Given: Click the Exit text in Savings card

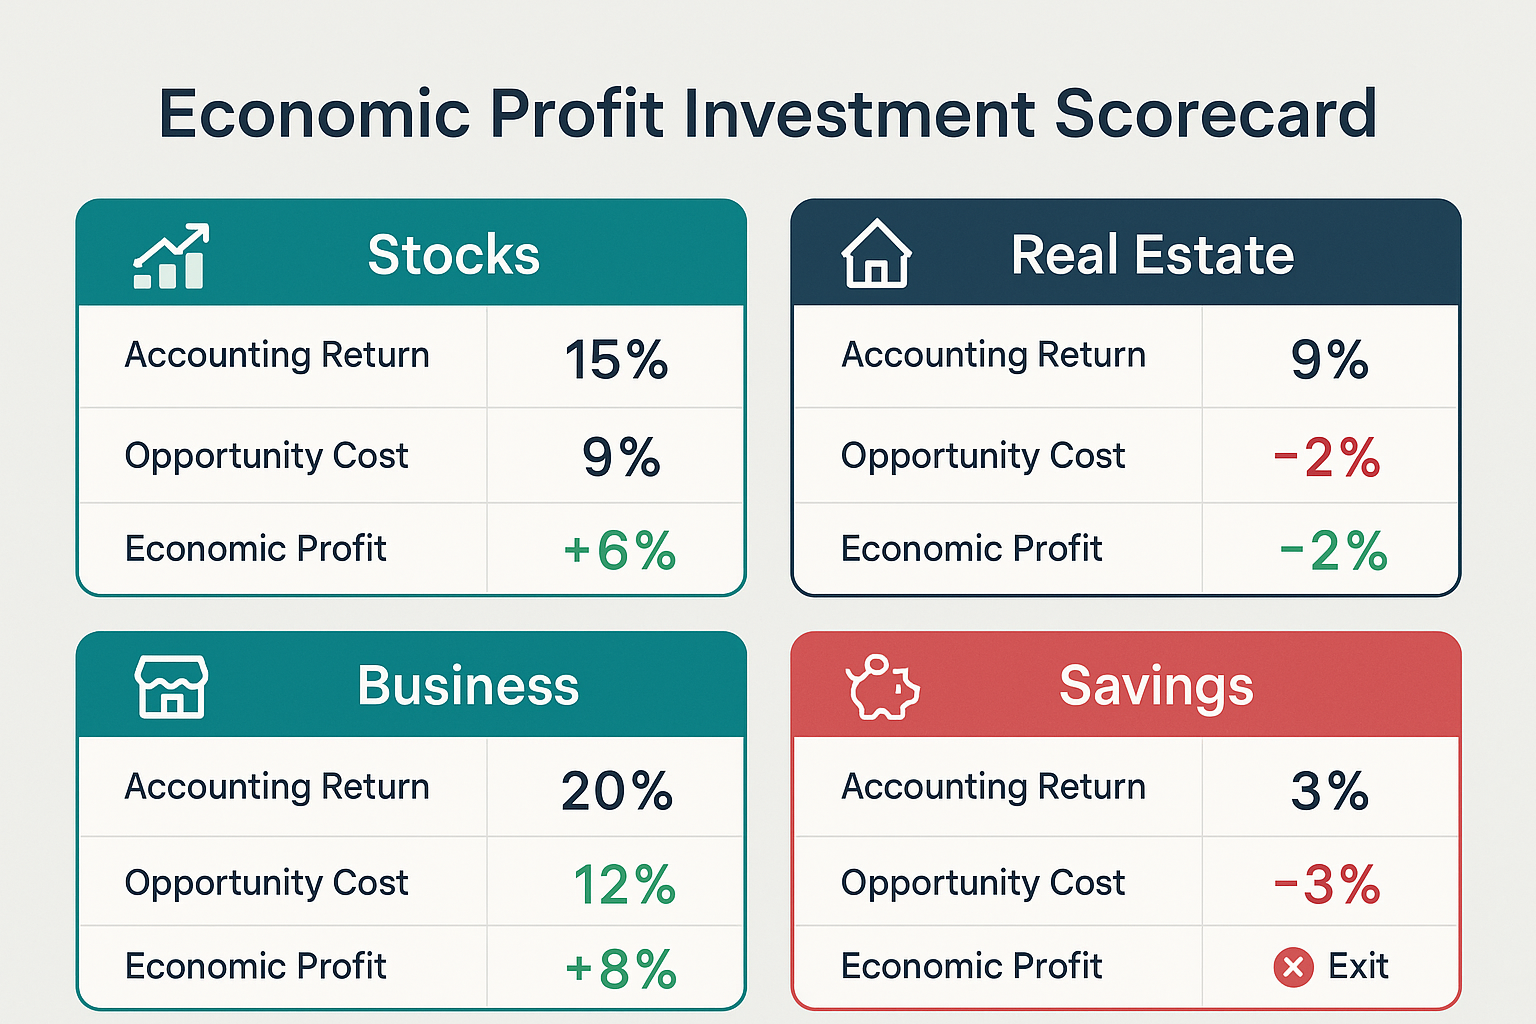Looking at the screenshot, I should point(1357,966).
